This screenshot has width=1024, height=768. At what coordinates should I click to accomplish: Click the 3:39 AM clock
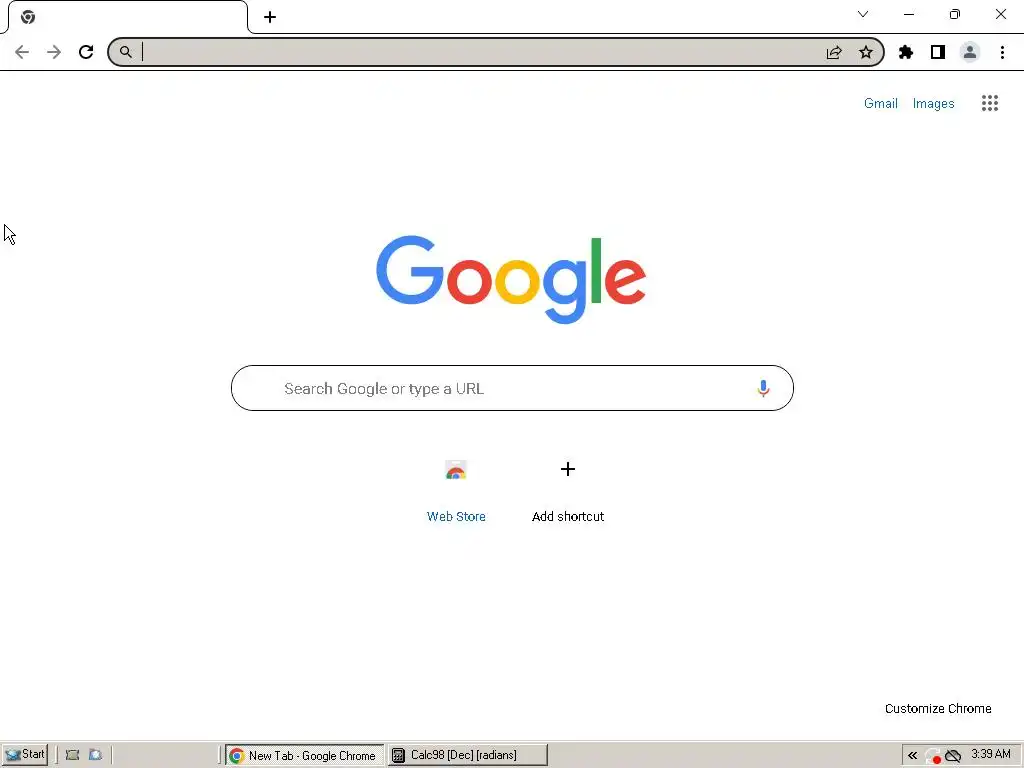[x=991, y=754]
